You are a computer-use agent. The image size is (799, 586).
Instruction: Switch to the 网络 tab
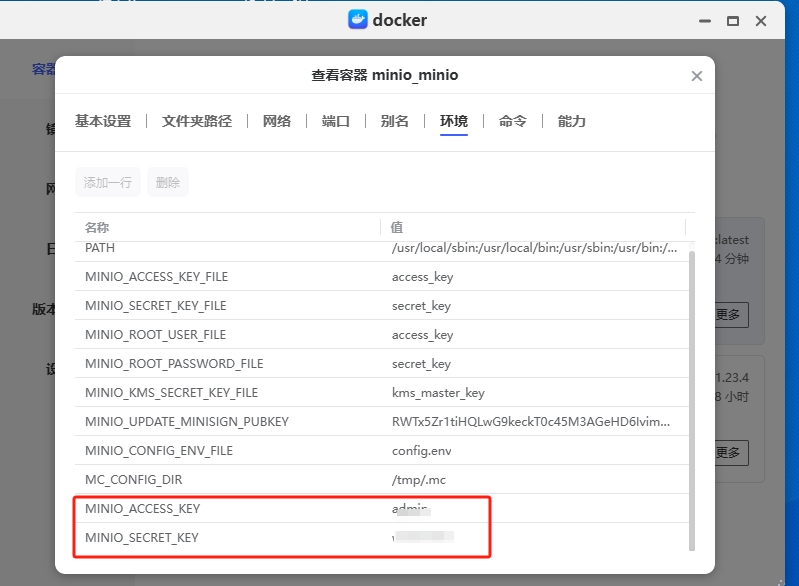click(x=277, y=121)
